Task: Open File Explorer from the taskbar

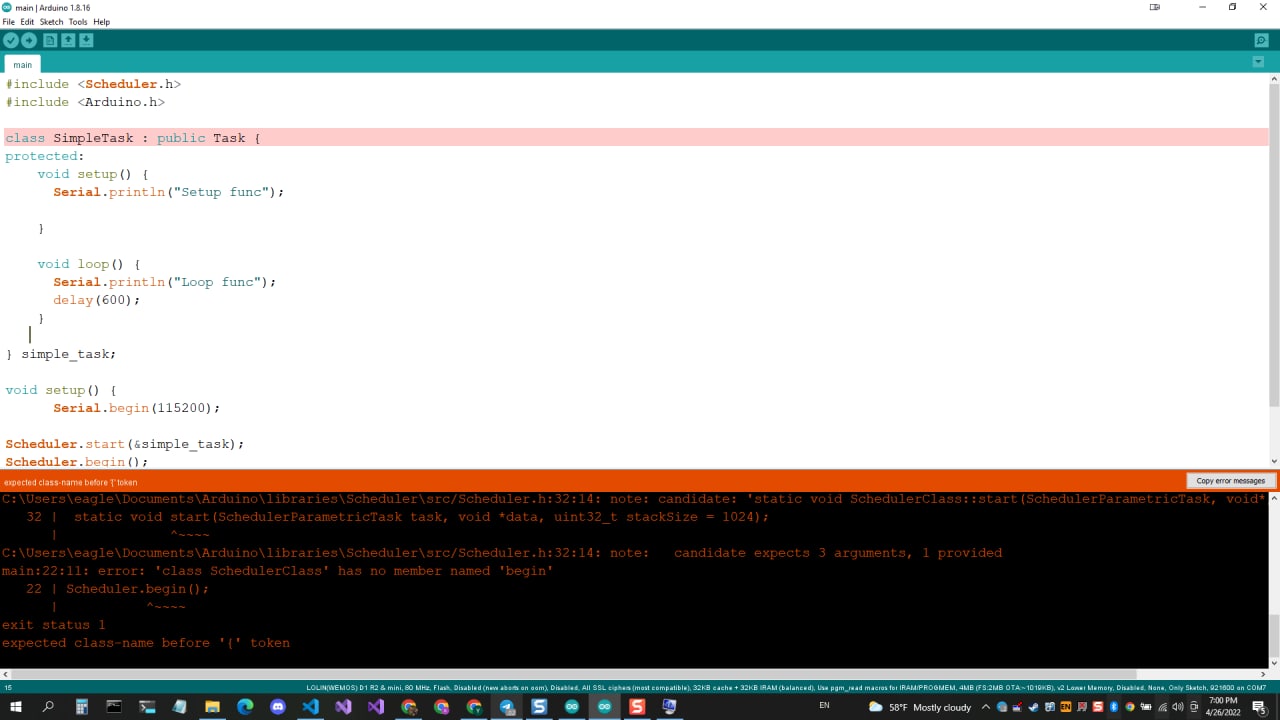Action: (212, 707)
